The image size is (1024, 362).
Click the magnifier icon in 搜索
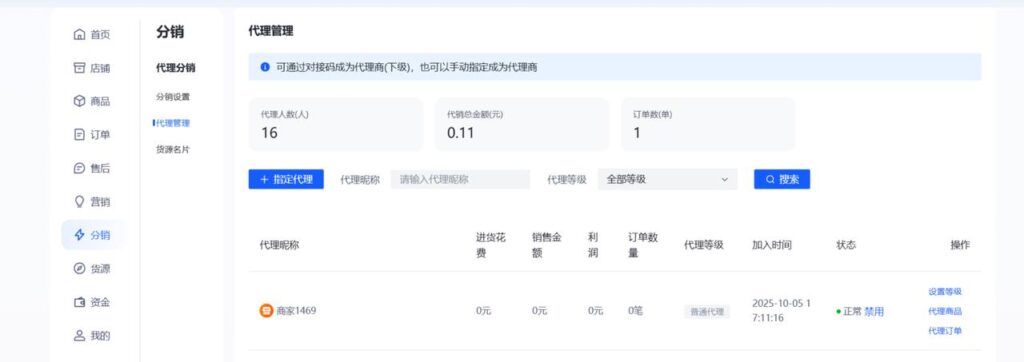pyautogui.click(x=770, y=180)
